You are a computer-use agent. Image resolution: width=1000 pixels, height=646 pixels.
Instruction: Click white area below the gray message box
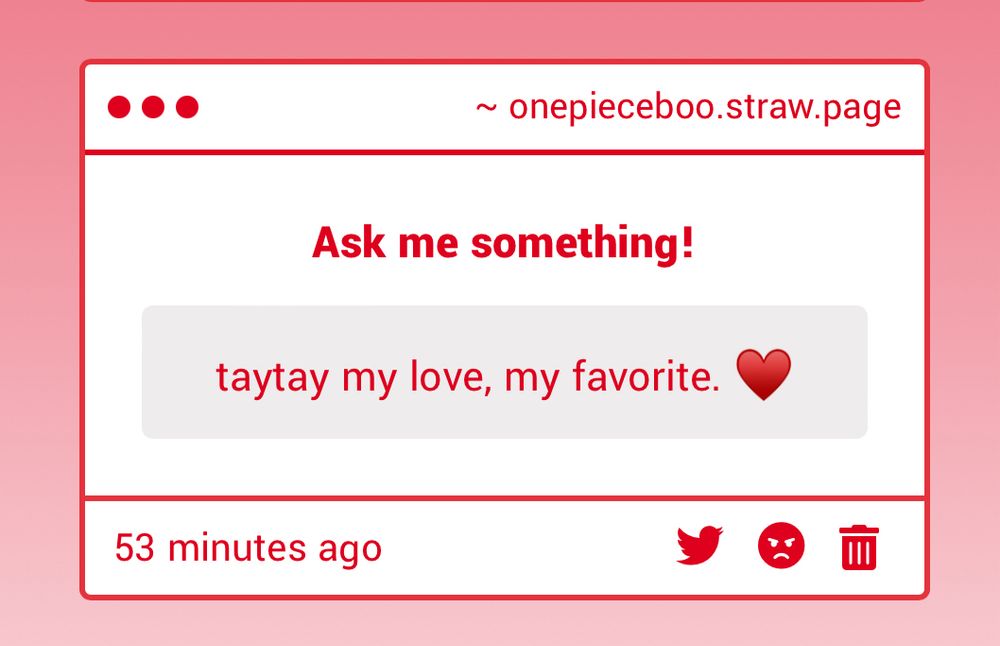503,467
